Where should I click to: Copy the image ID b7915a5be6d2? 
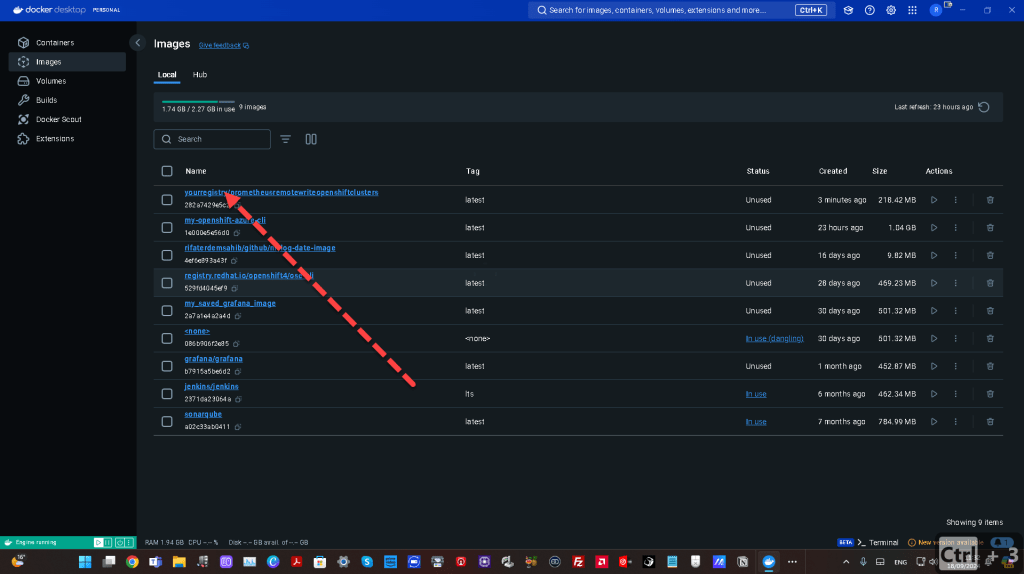238,372
